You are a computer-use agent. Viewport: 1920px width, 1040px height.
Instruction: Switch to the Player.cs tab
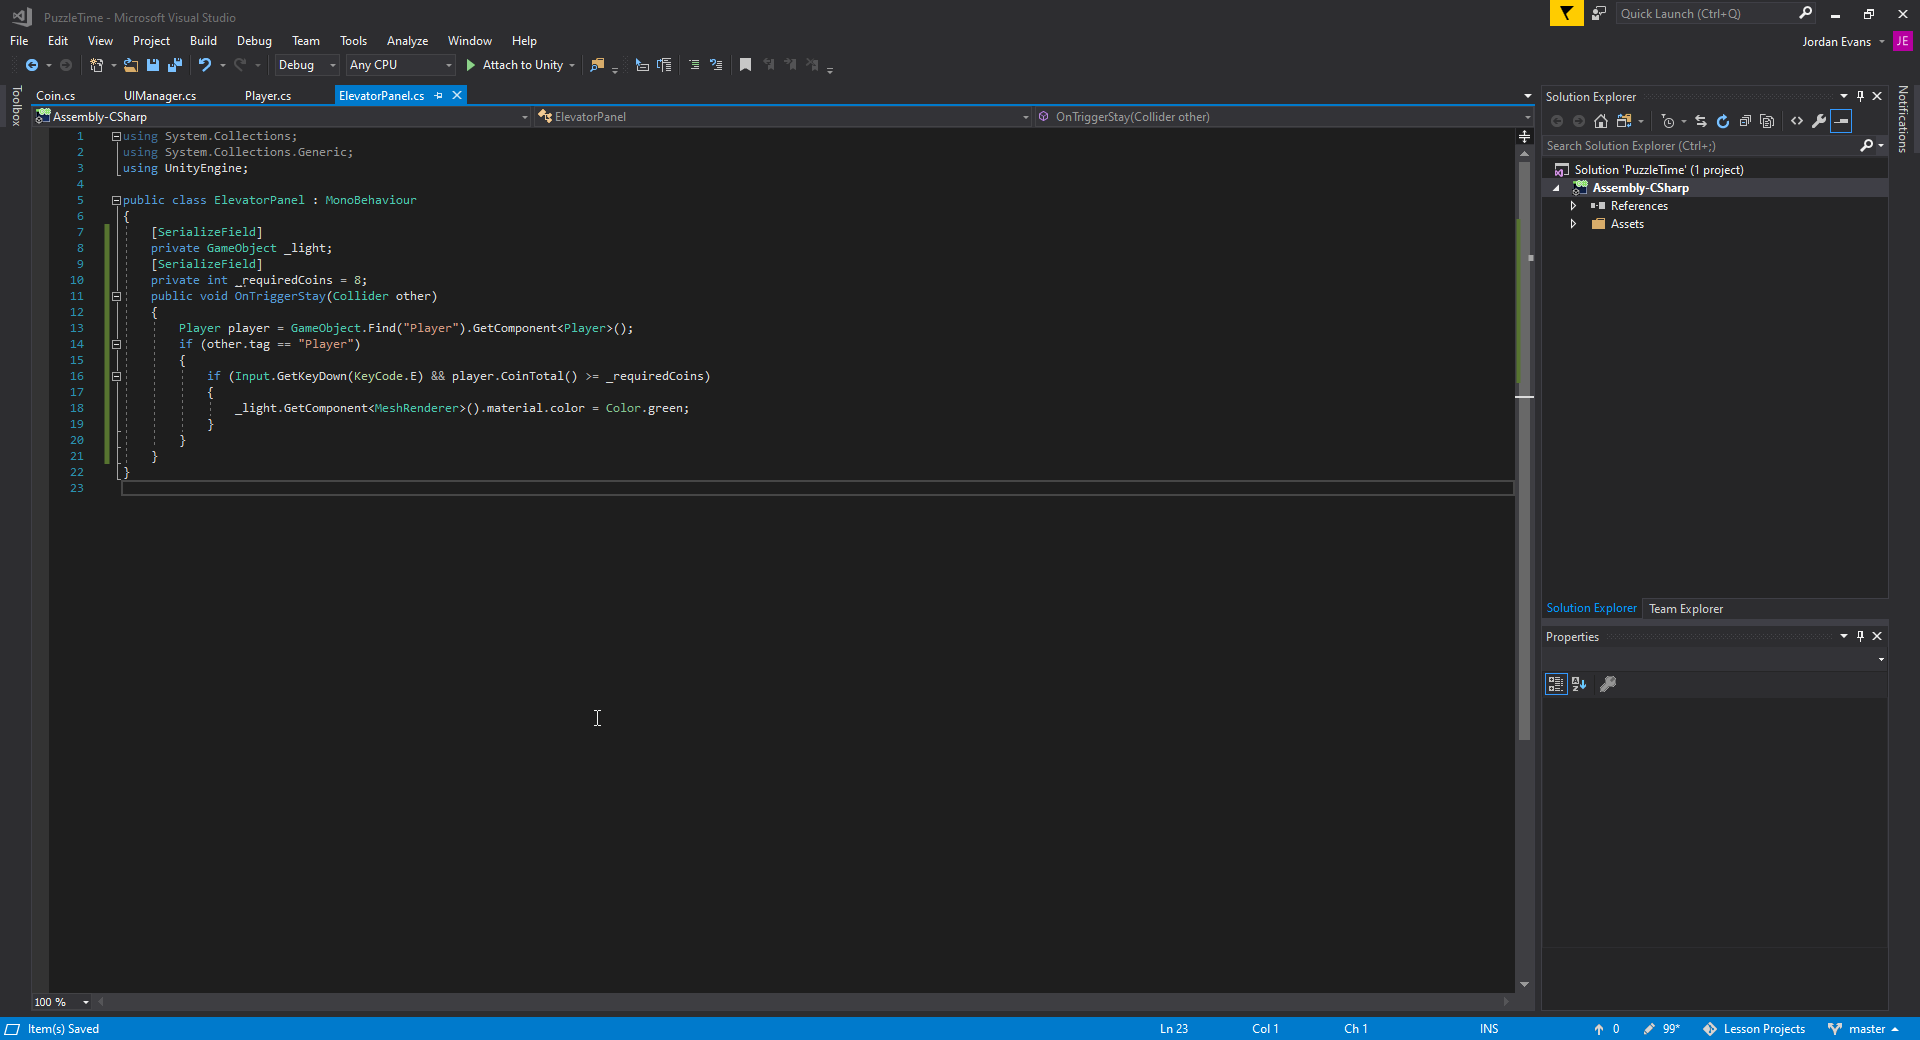click(x=267, y=95)
